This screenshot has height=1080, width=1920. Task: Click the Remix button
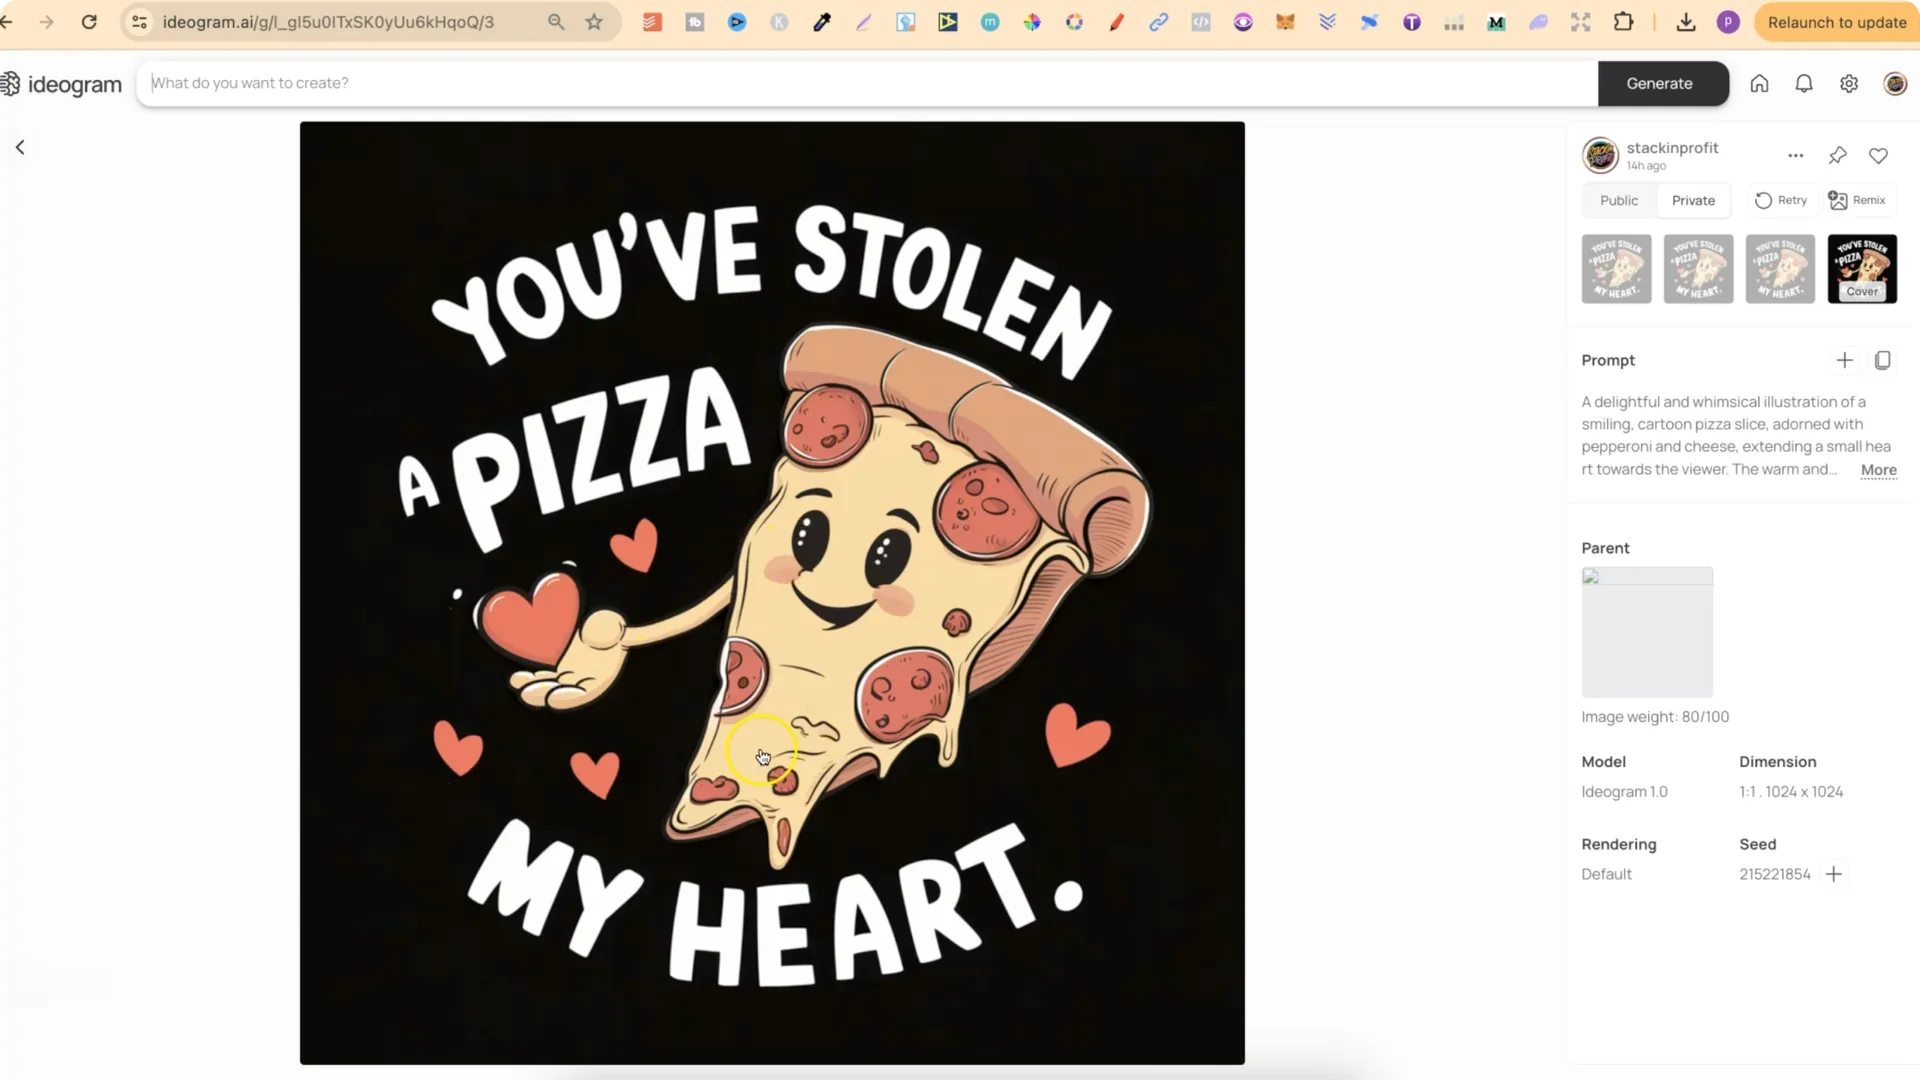[x=1857, y=200]
